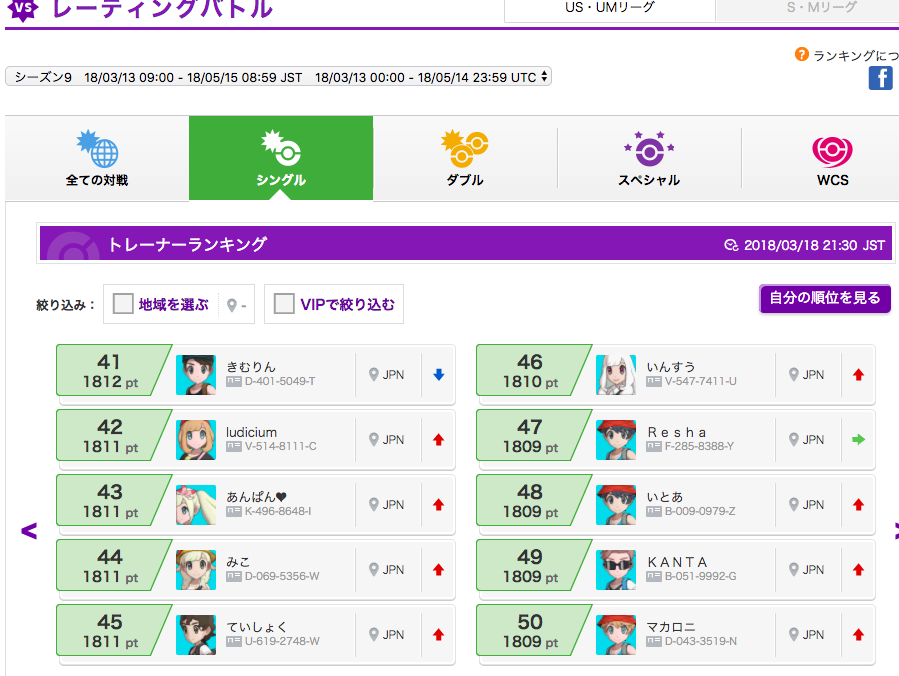Click 自分の順位を見る button
Viewport: 899px width, 676px height.
[x=824, y=299]
